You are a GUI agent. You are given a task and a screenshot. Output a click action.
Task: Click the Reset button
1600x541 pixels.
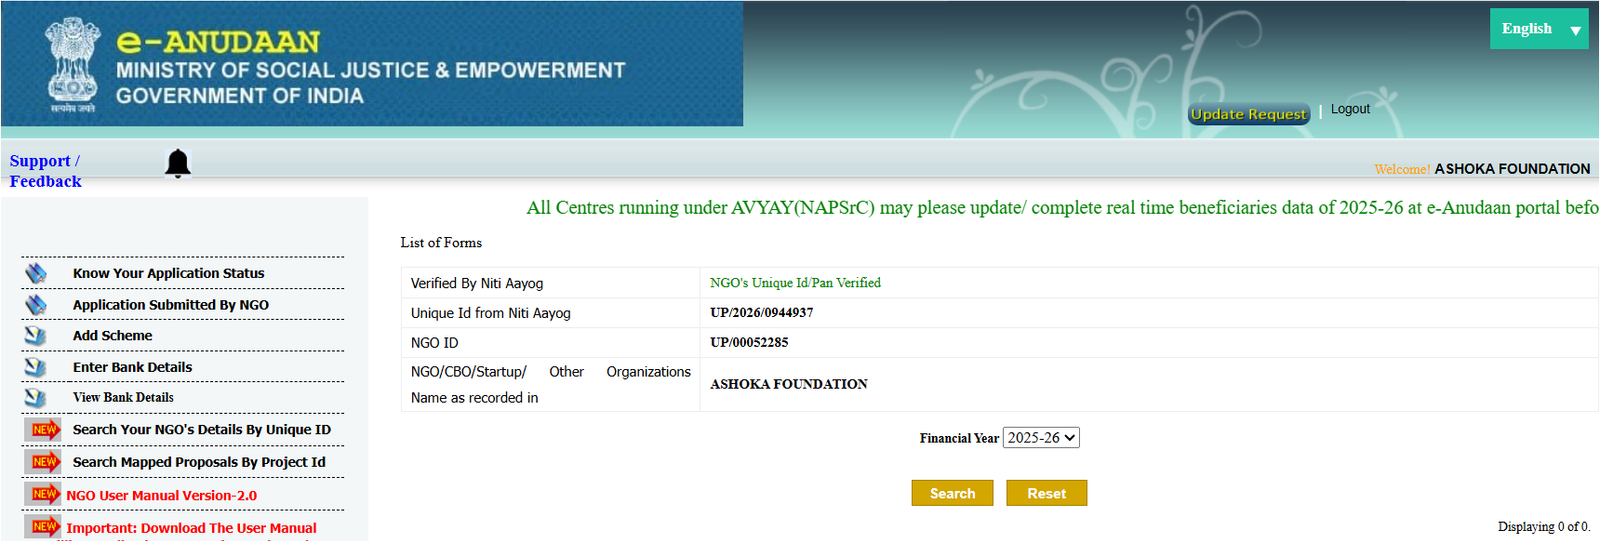(x=1046, y=493)
